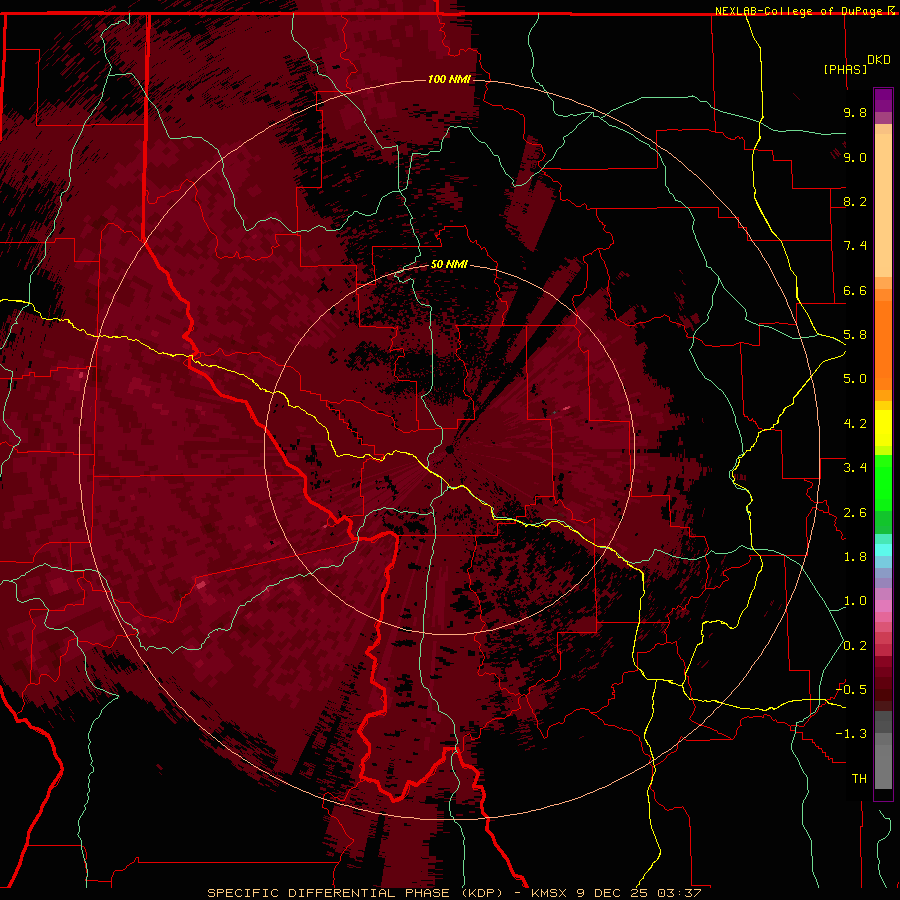Select the SPECIFIC DIFFERENTIAL PHASE caption text
The height and width of the screenshot is (900, 900).
328,893
